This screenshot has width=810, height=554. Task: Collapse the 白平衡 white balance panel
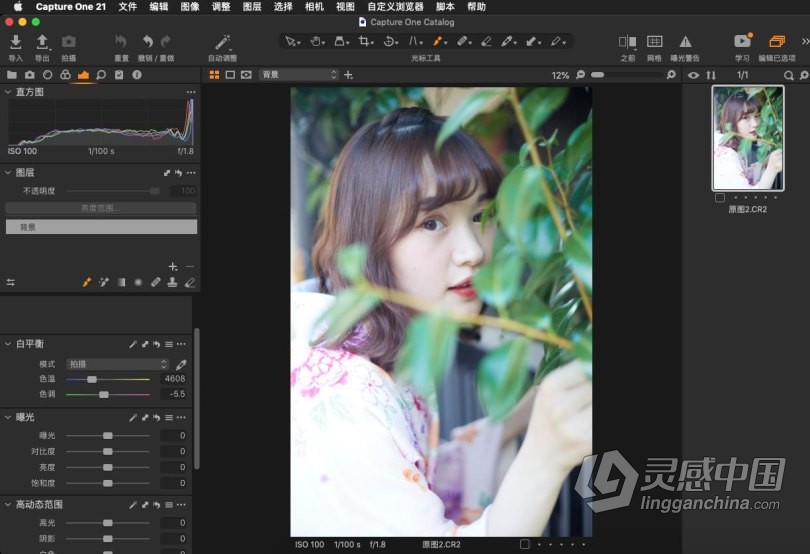pyautogui.click(x=8, y=344)
